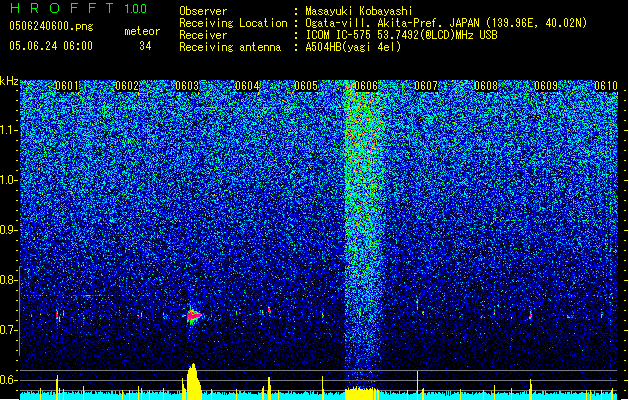This screenshot has height=400, width=629.
Task: Click the Observer label
Action: pyautogui.click(x=203, y=11)
